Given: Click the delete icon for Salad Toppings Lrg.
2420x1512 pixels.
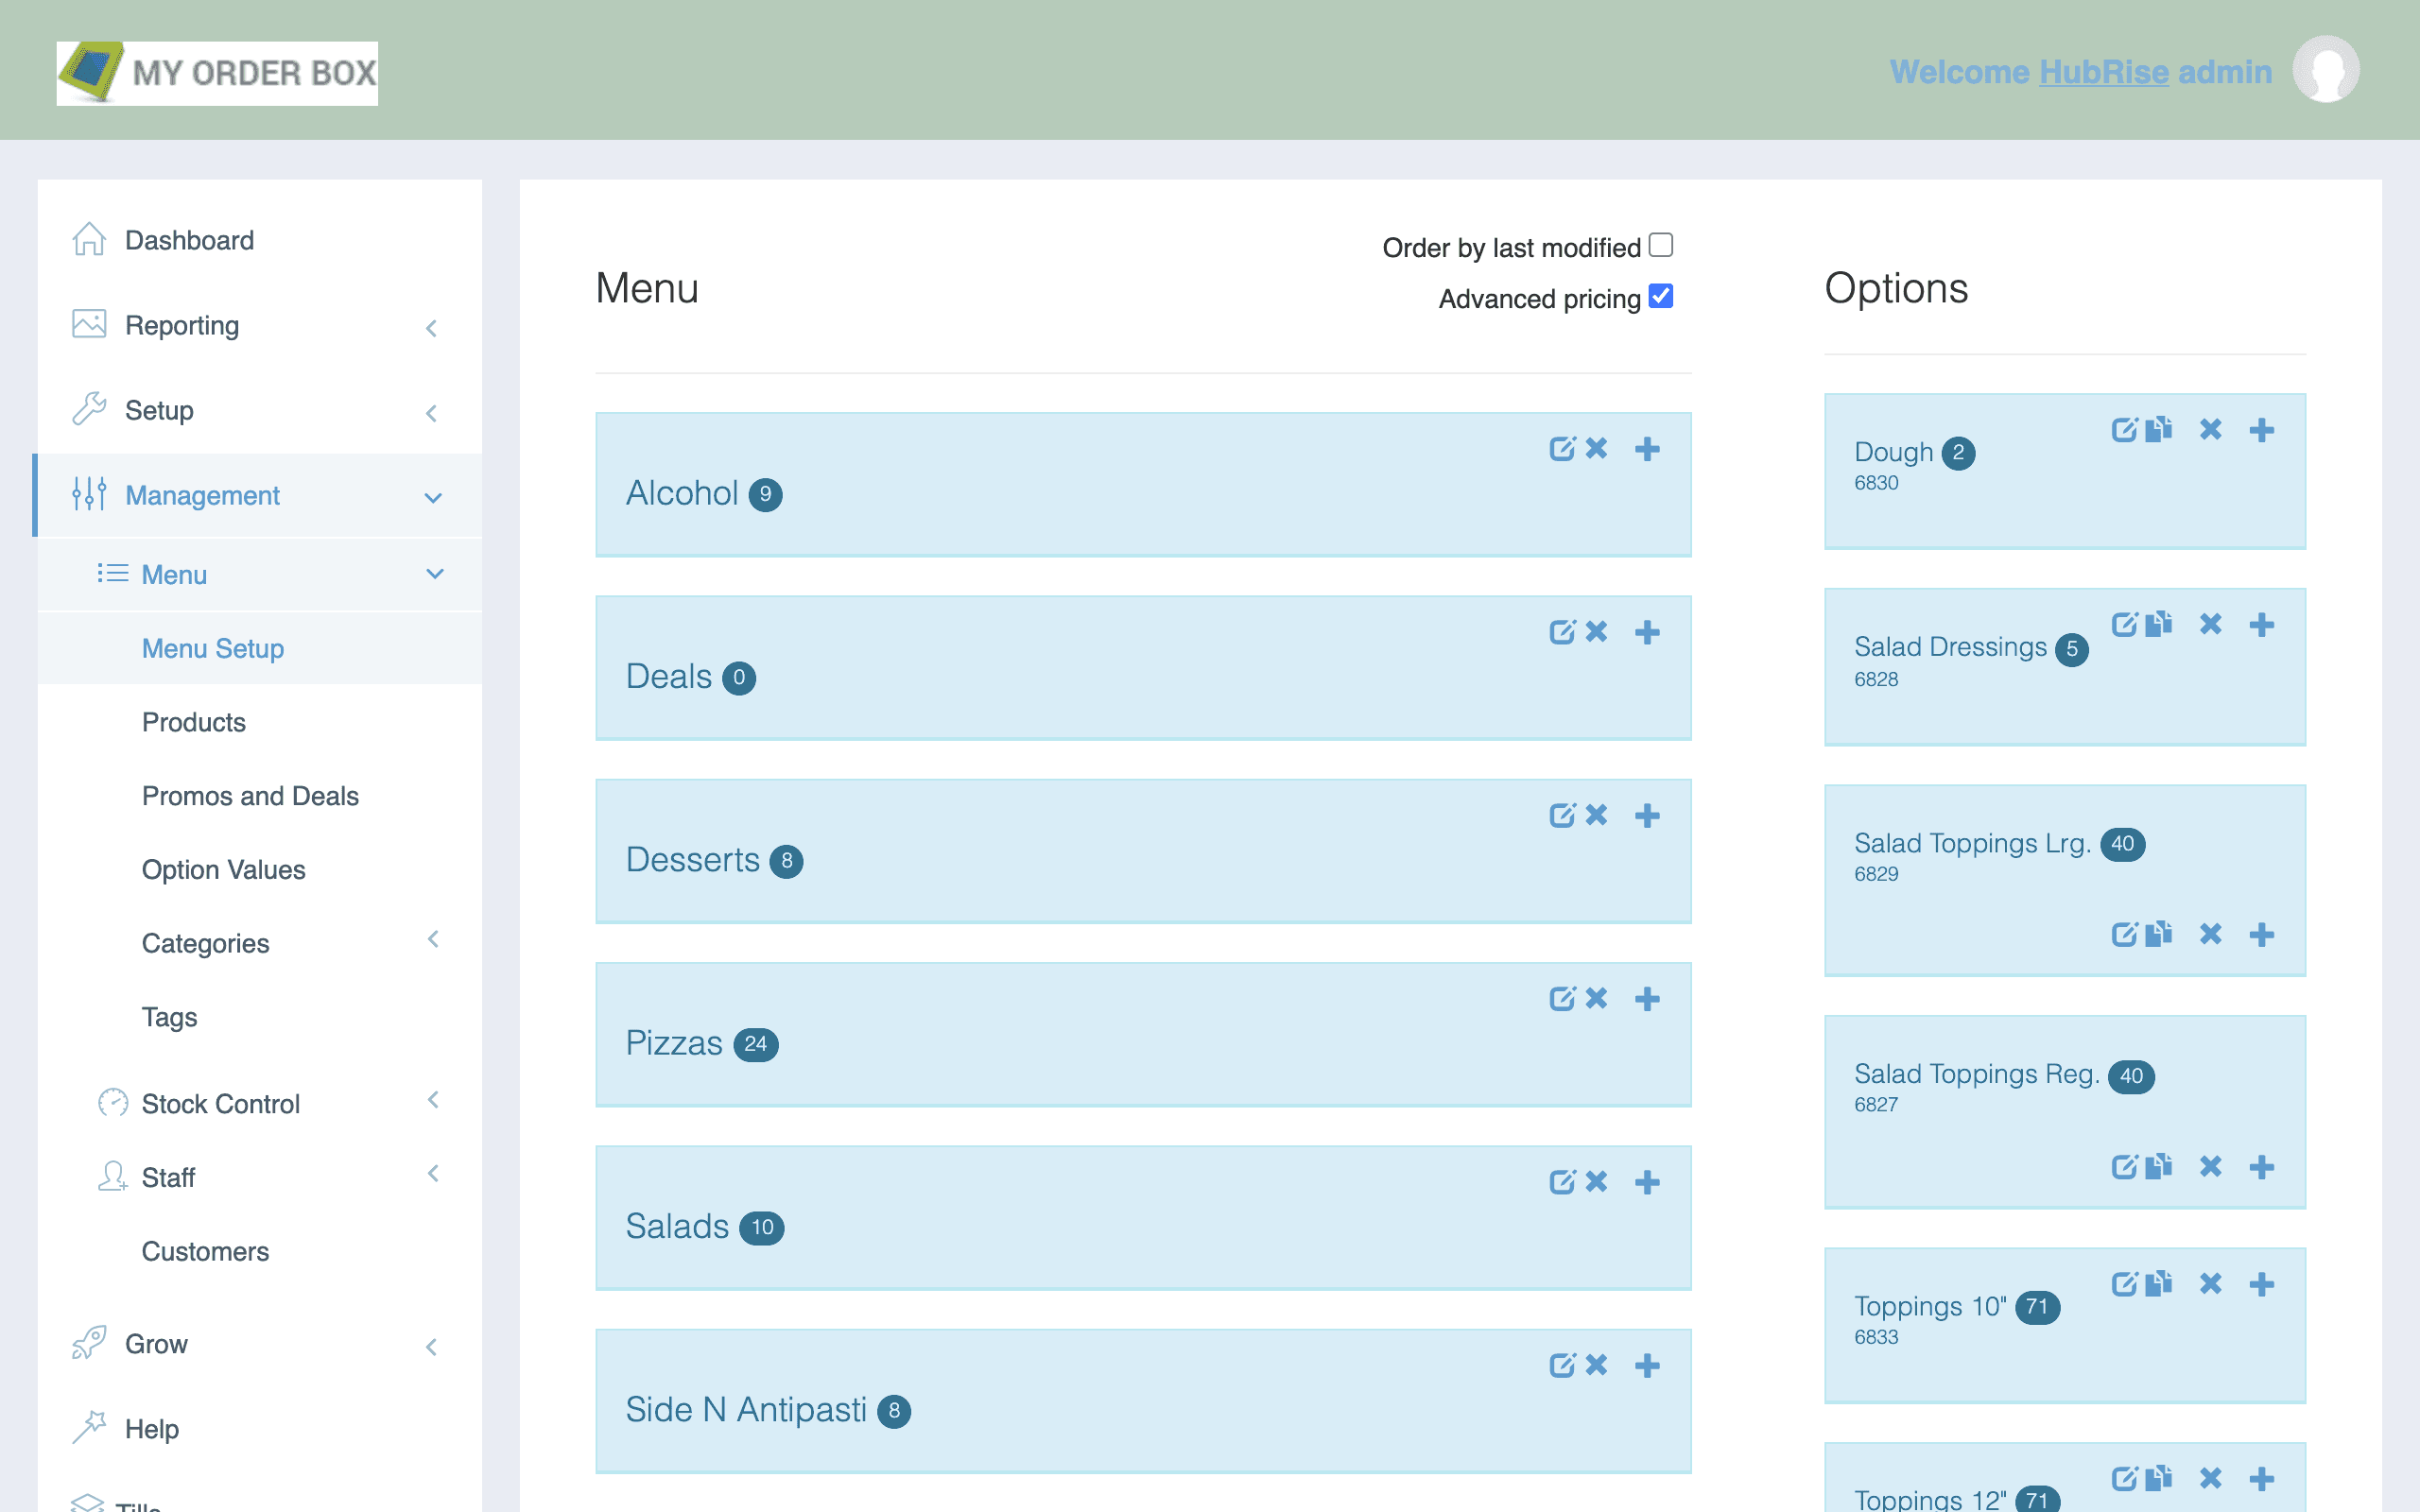Looking at the screenshot, I should [x=2209, y=934].
